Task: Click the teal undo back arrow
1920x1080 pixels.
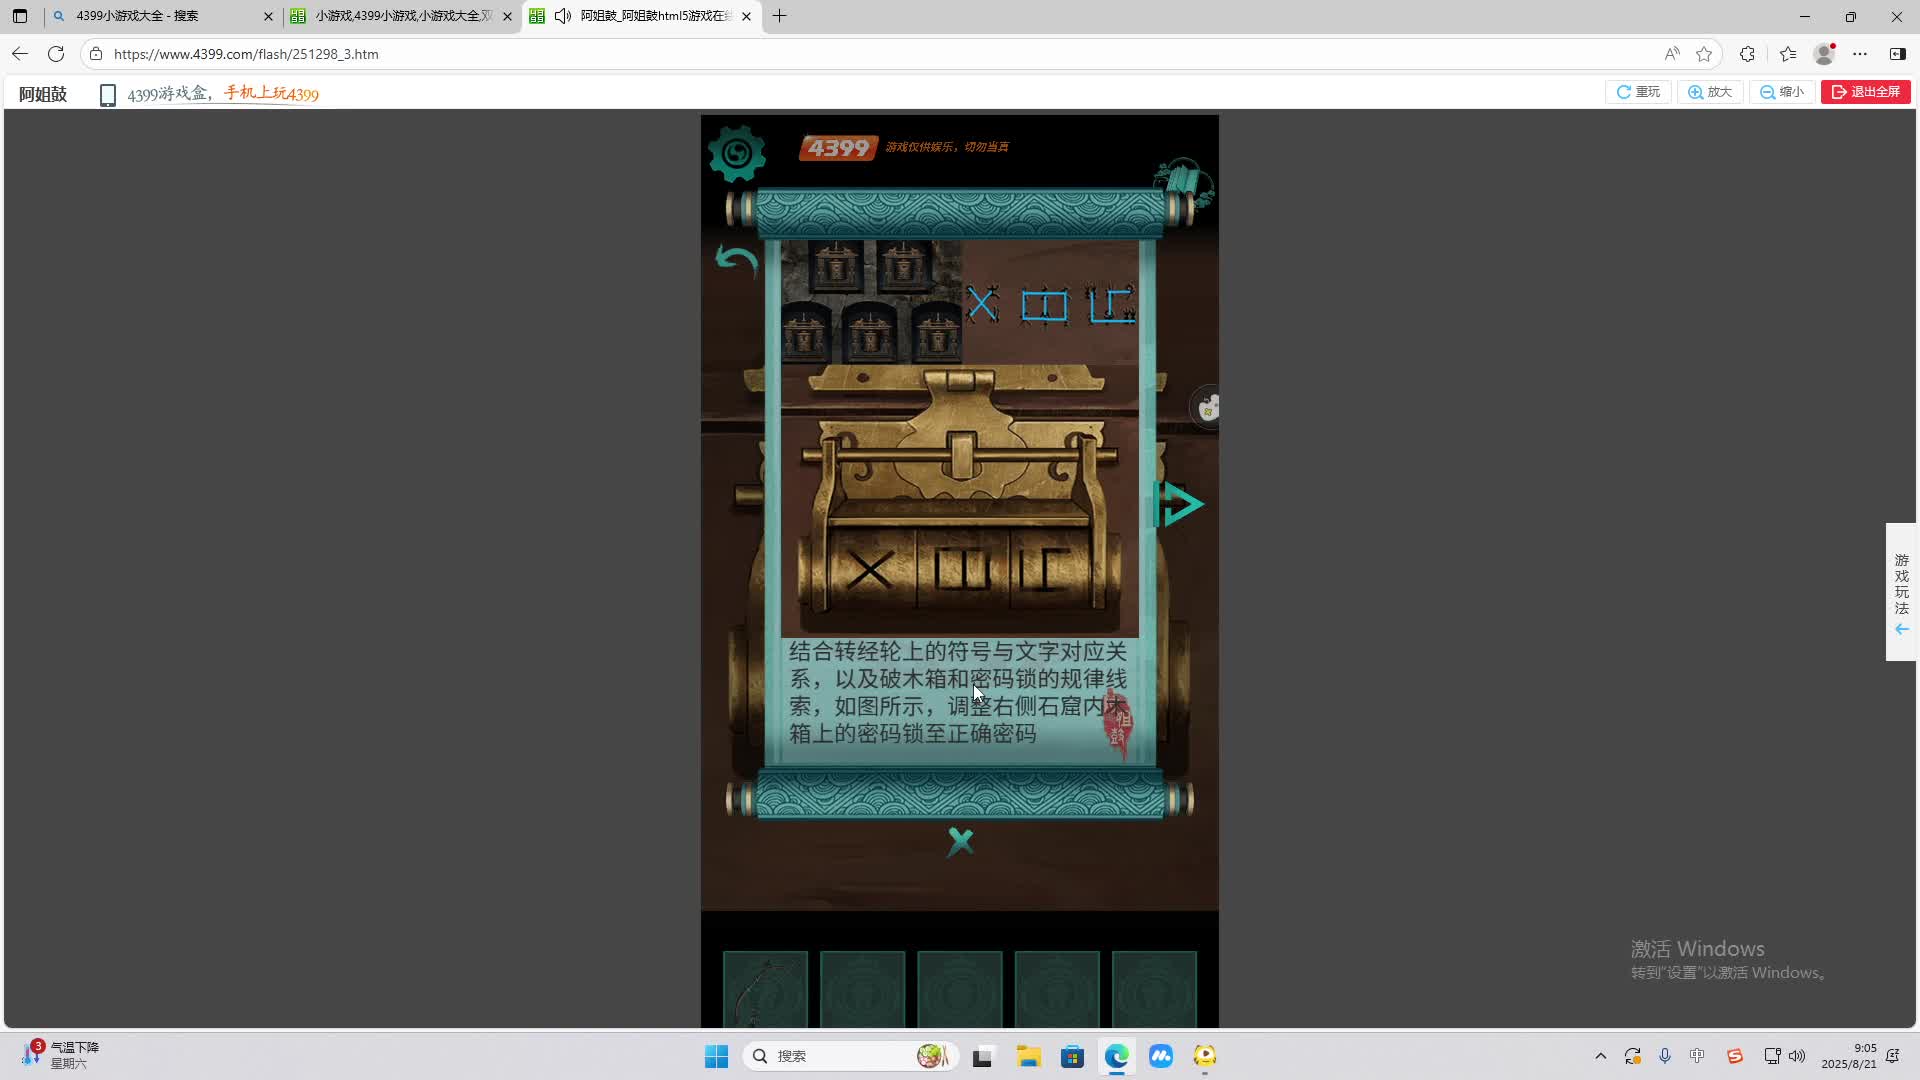Action: pyautogui.click(x=737, y=261)
